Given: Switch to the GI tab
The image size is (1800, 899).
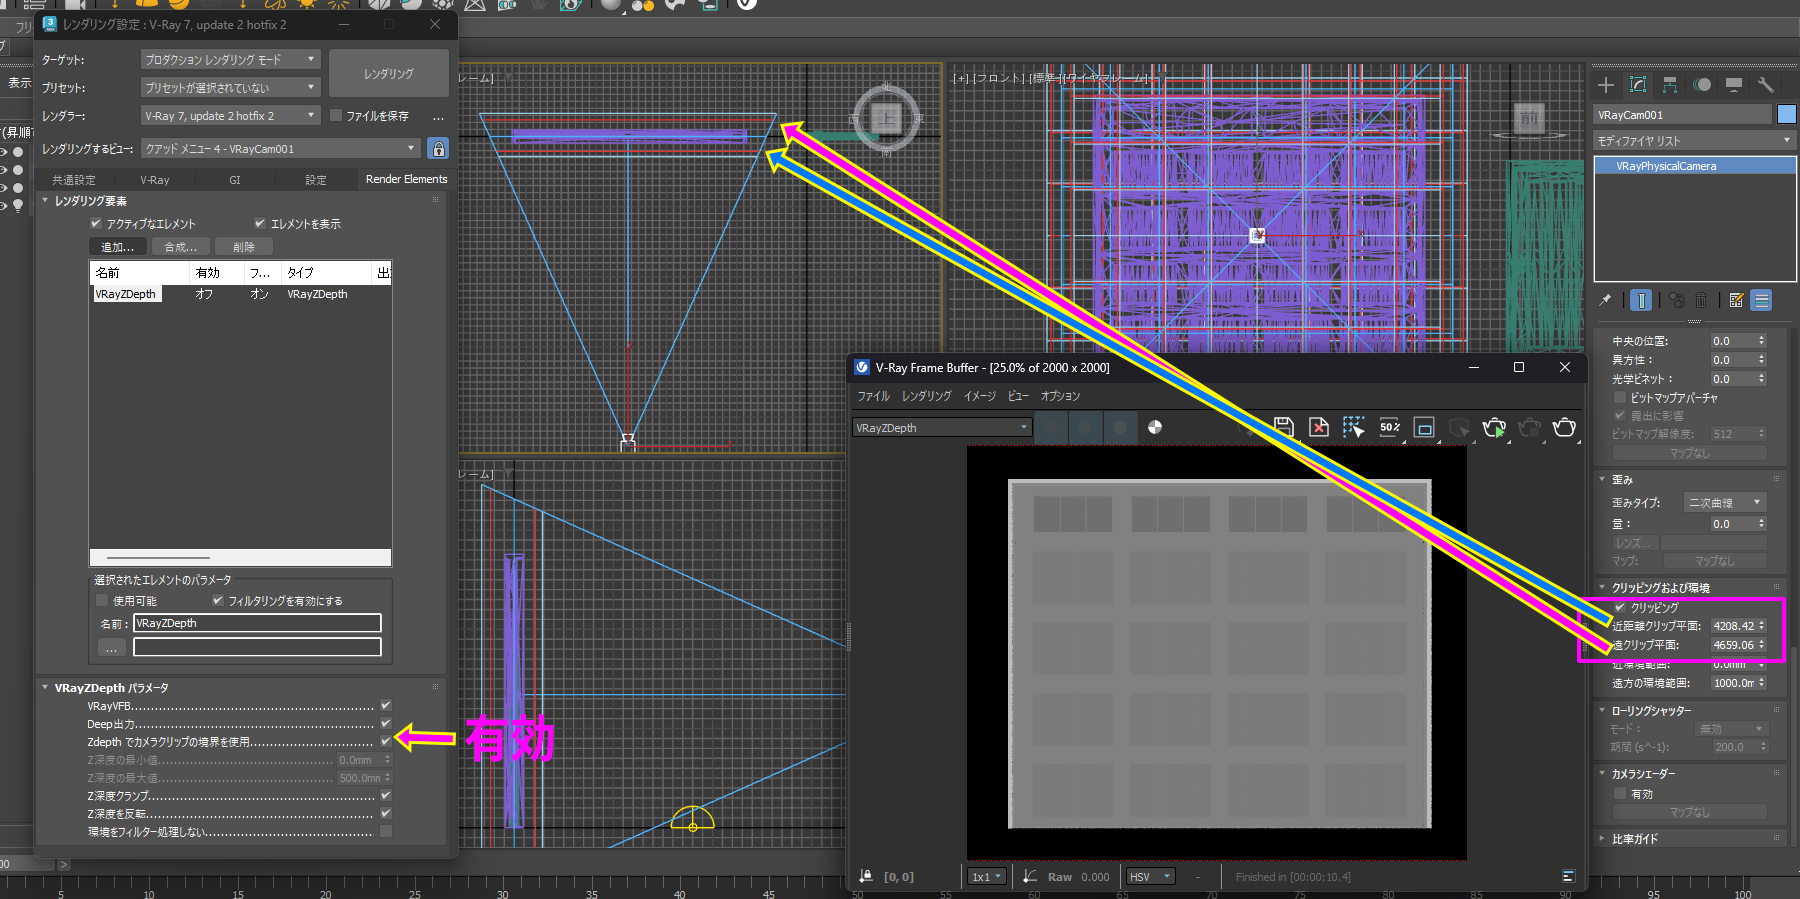Looking at the screenshot, I should (235, 180).
